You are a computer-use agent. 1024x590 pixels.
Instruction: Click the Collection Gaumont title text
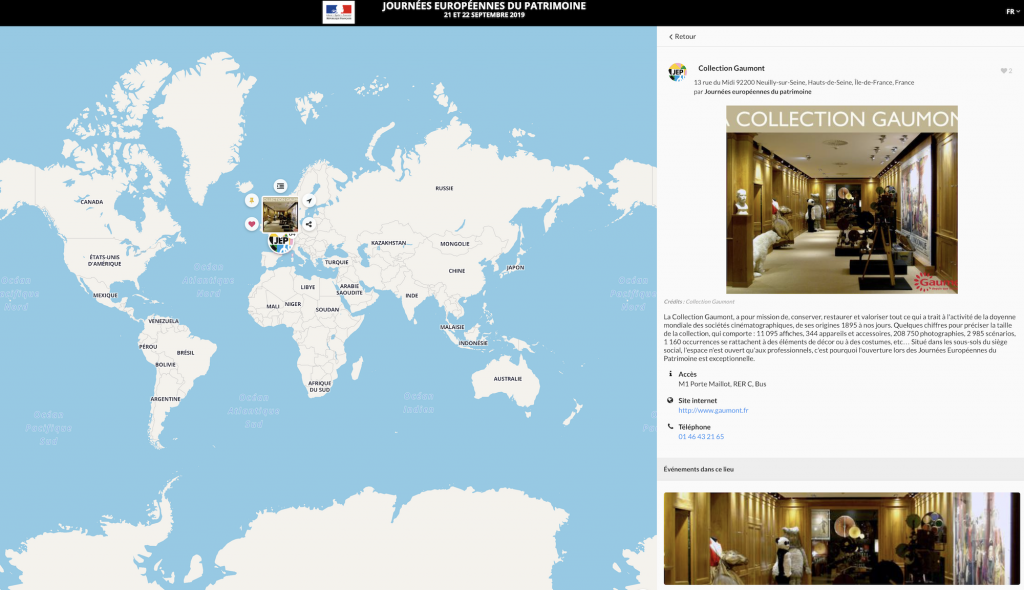coord(731,68)
